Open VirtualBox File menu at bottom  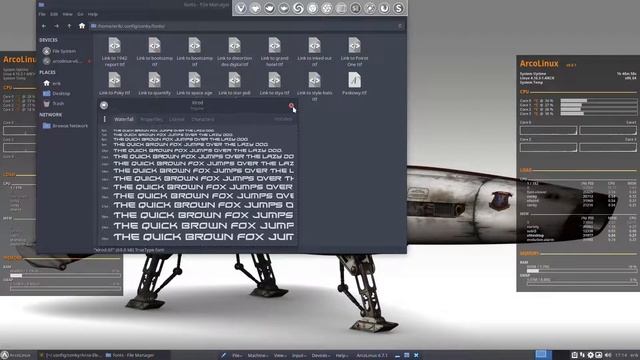[x=237, y=356]
